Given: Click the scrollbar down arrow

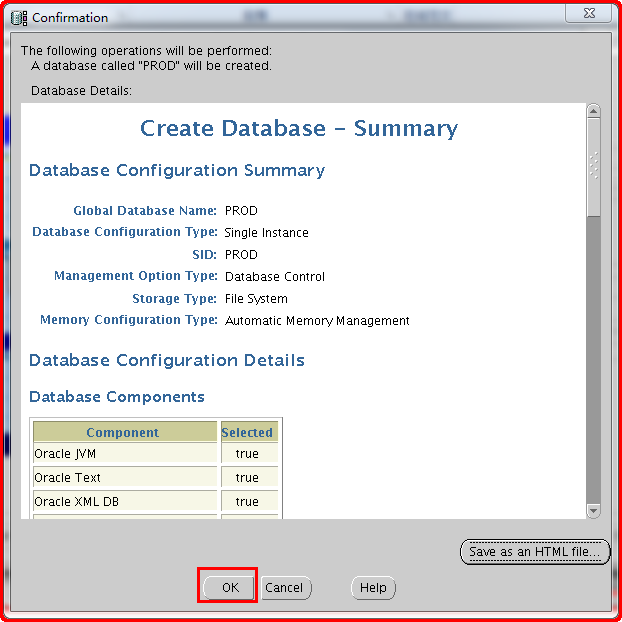Looking at the screenshot, I should 593,511.
